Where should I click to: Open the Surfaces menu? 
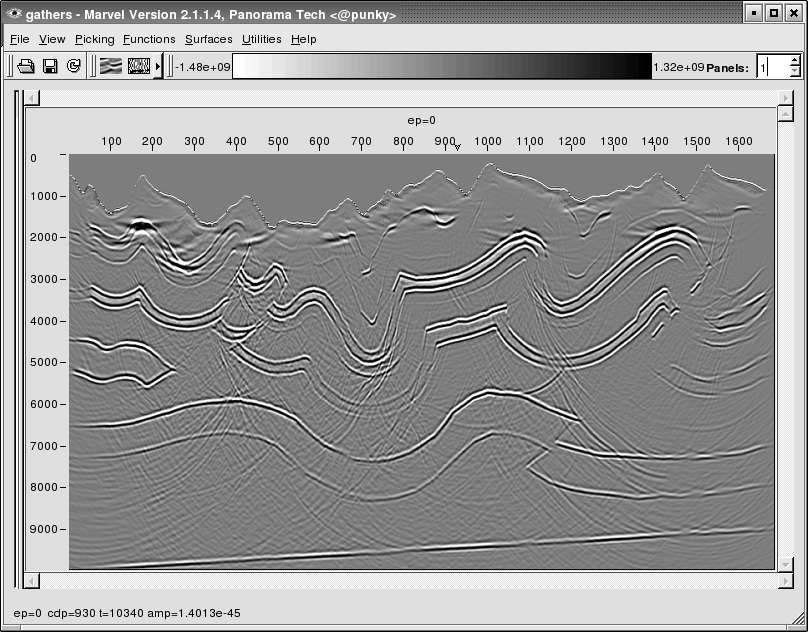pos(209,39)
